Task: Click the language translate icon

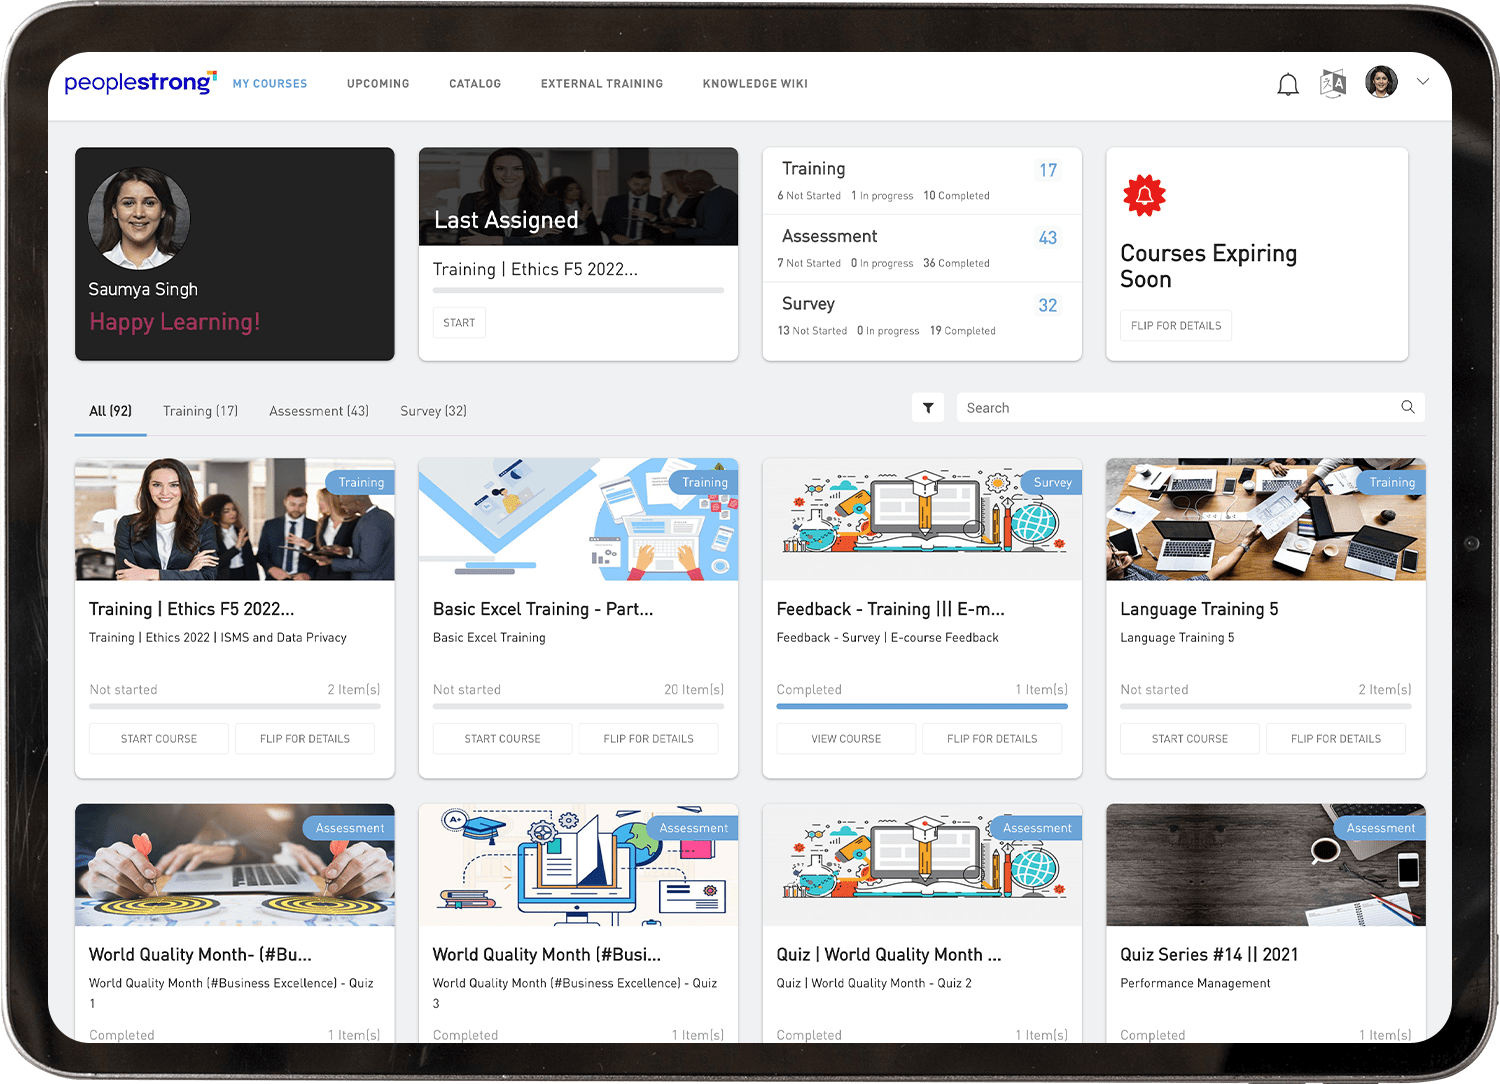Action: (x=1333, y=84)
